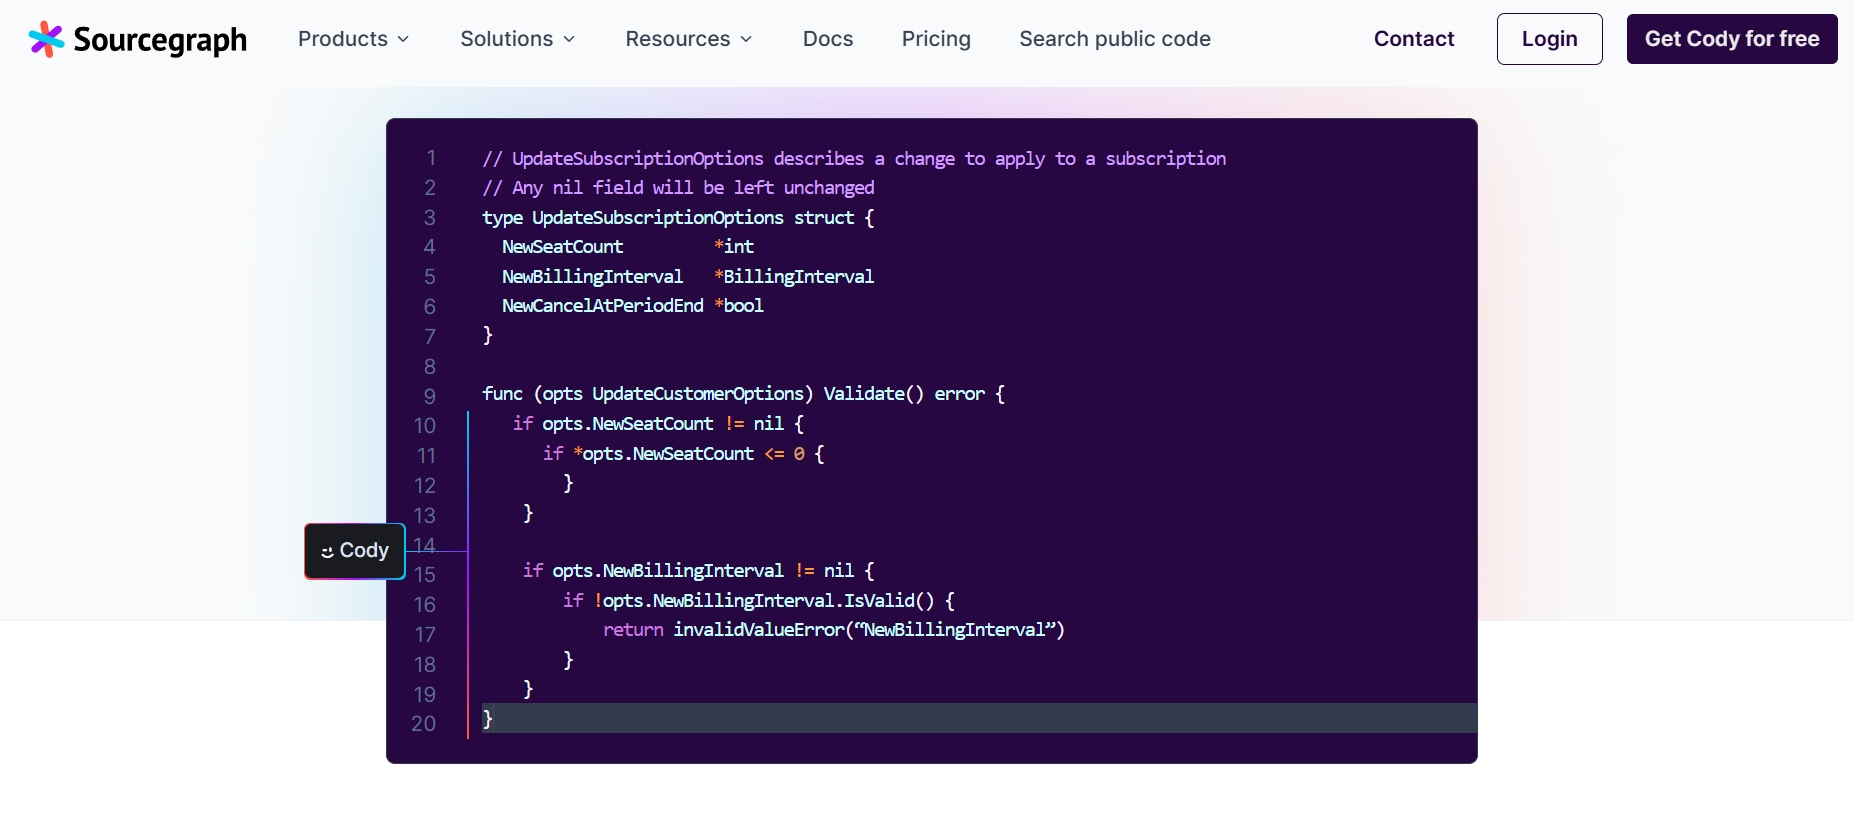Screen dimensions: 1854x814
Task: Click the func Validate() declaration line
Action: [x=742, y=394]
